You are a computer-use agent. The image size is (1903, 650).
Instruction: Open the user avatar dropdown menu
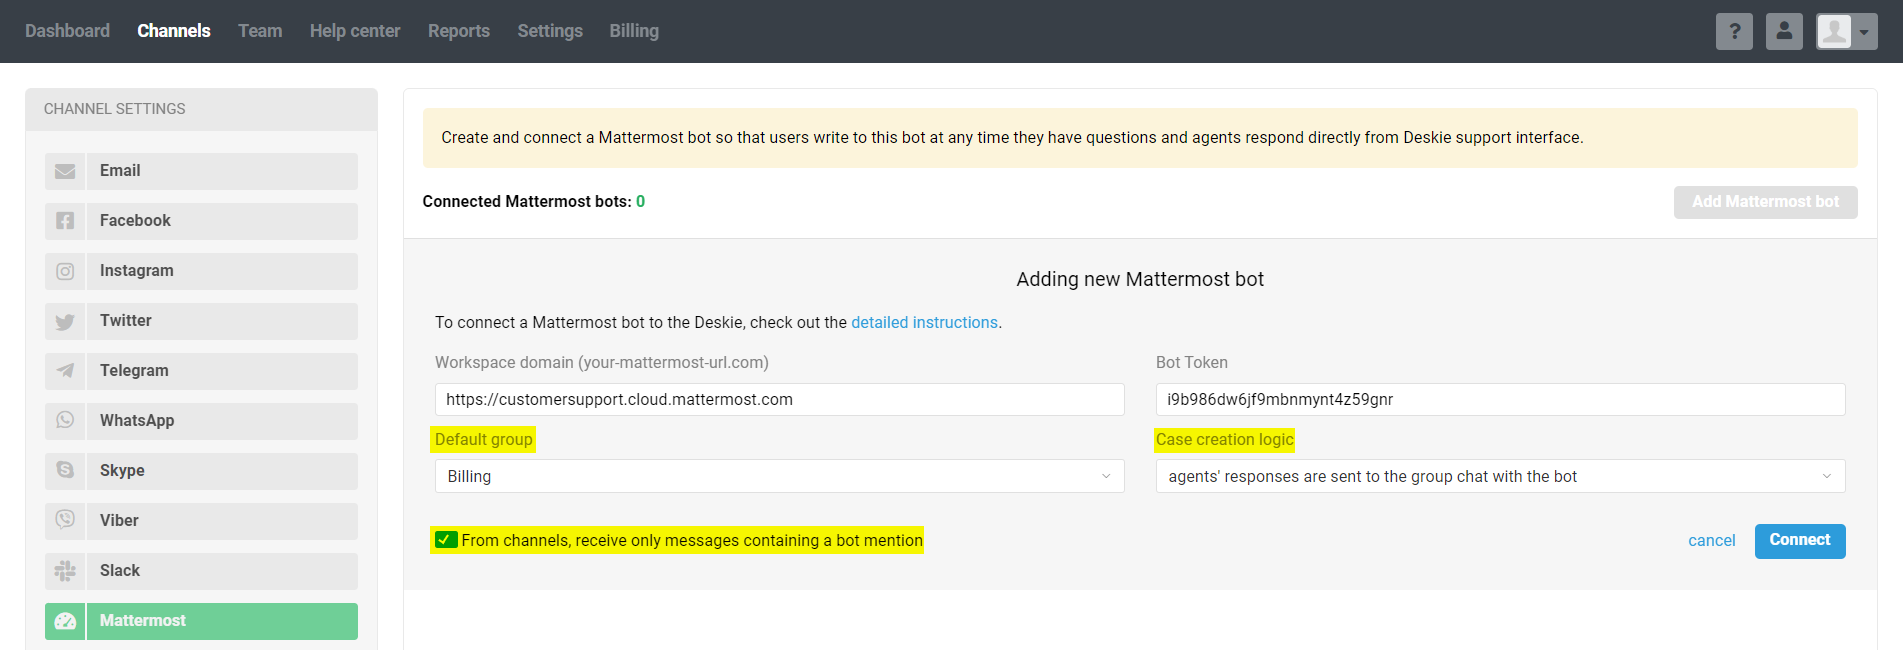(x=1846, y=32)
